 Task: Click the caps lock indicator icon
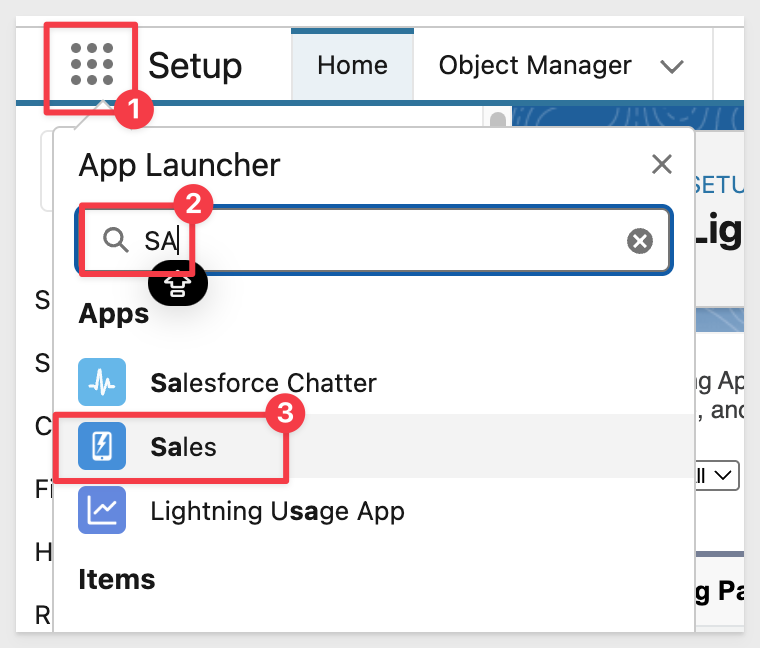[178, 284]
